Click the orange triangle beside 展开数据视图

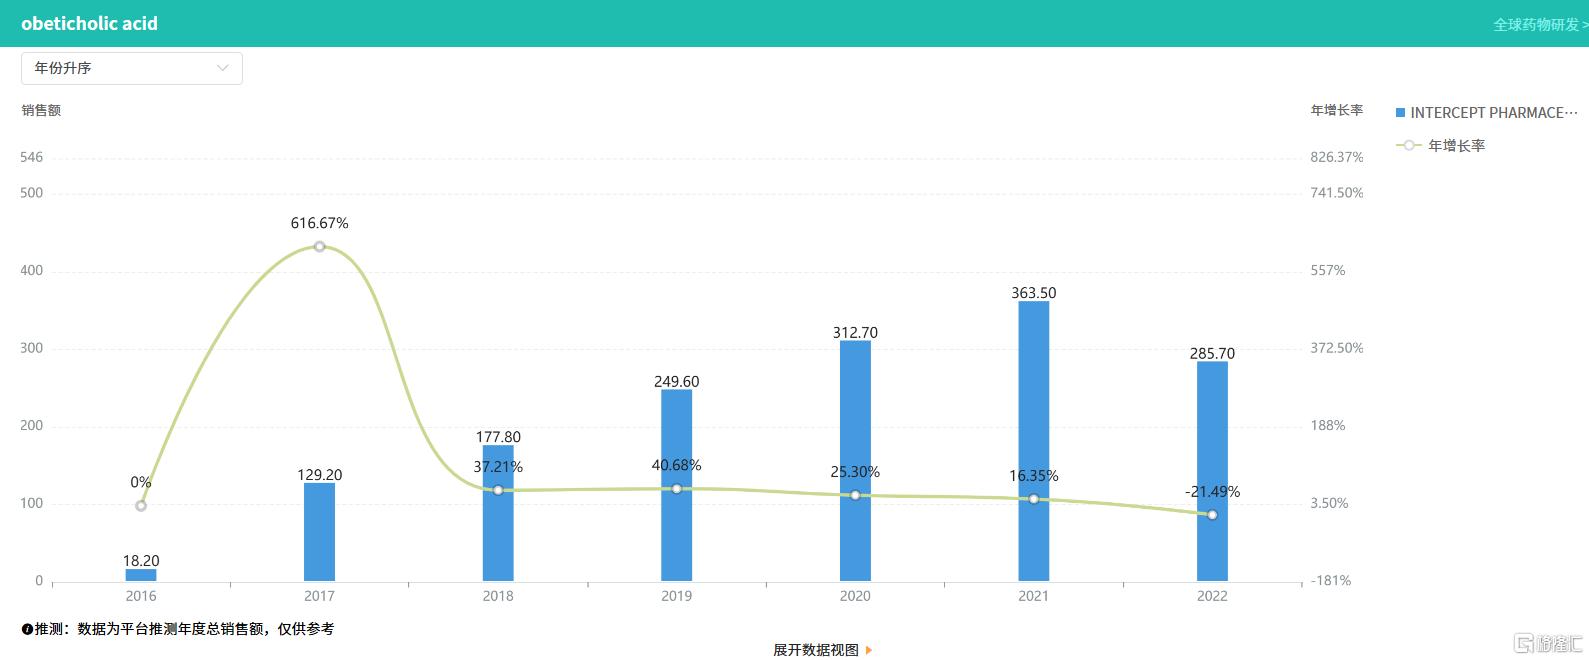click(869, 650)
